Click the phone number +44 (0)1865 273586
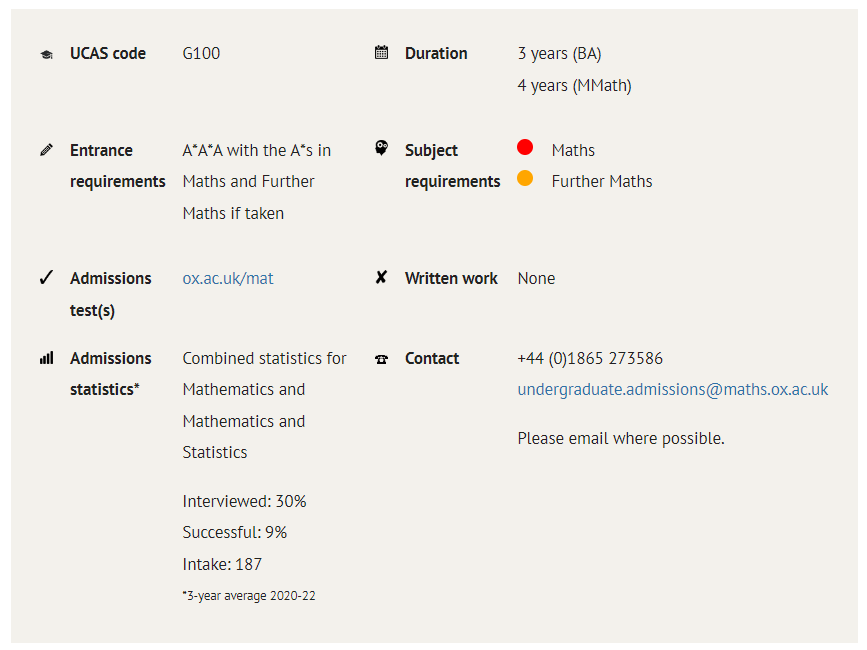Screen dimensions: 867x650 tap(590, 358)
